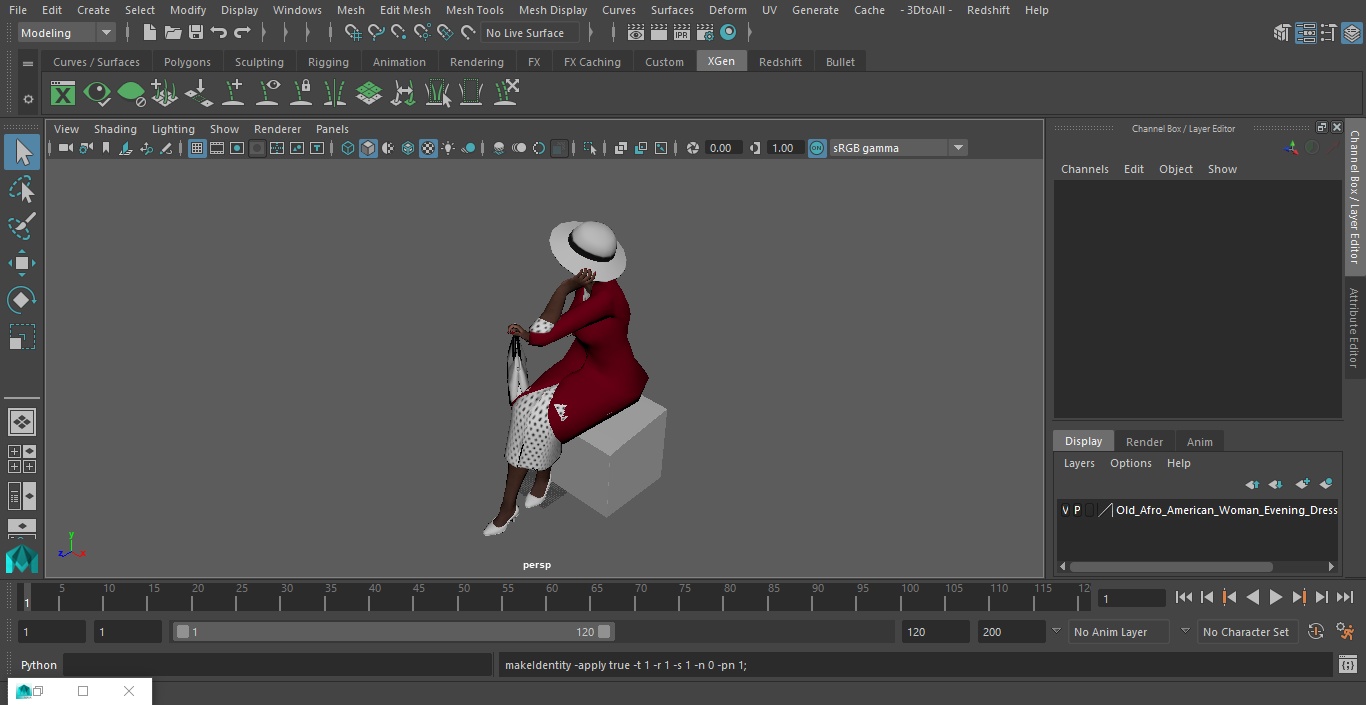Redo the action with the arrow icon
This screenshot has height=705, width=1366.
242,33
